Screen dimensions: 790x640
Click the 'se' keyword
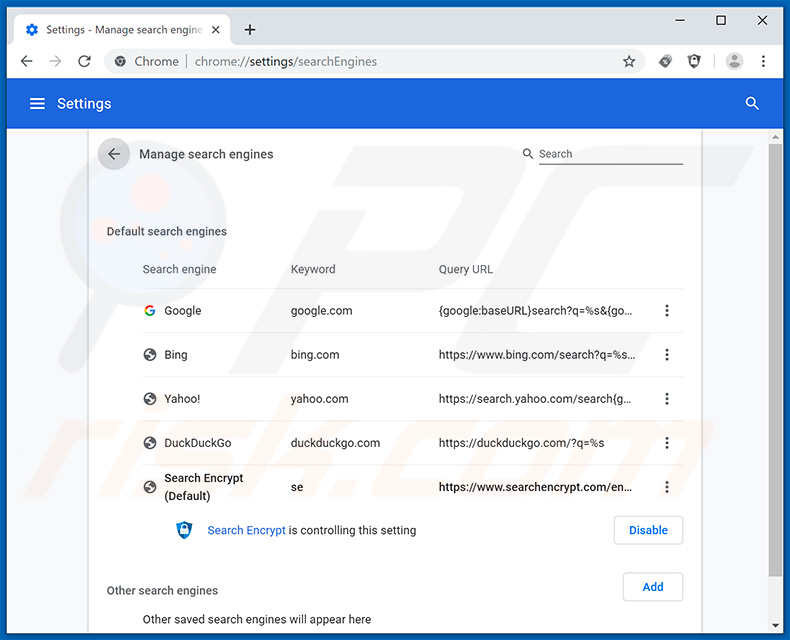point(297,487)
